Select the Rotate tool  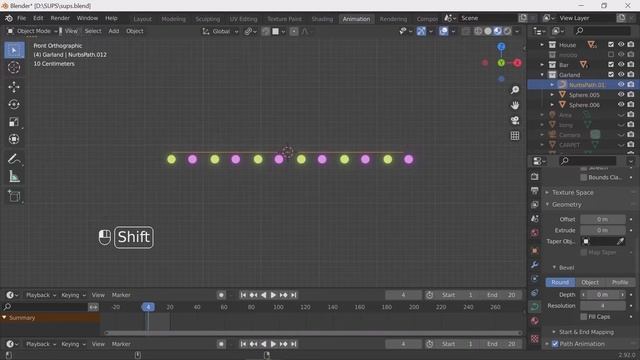14,104
